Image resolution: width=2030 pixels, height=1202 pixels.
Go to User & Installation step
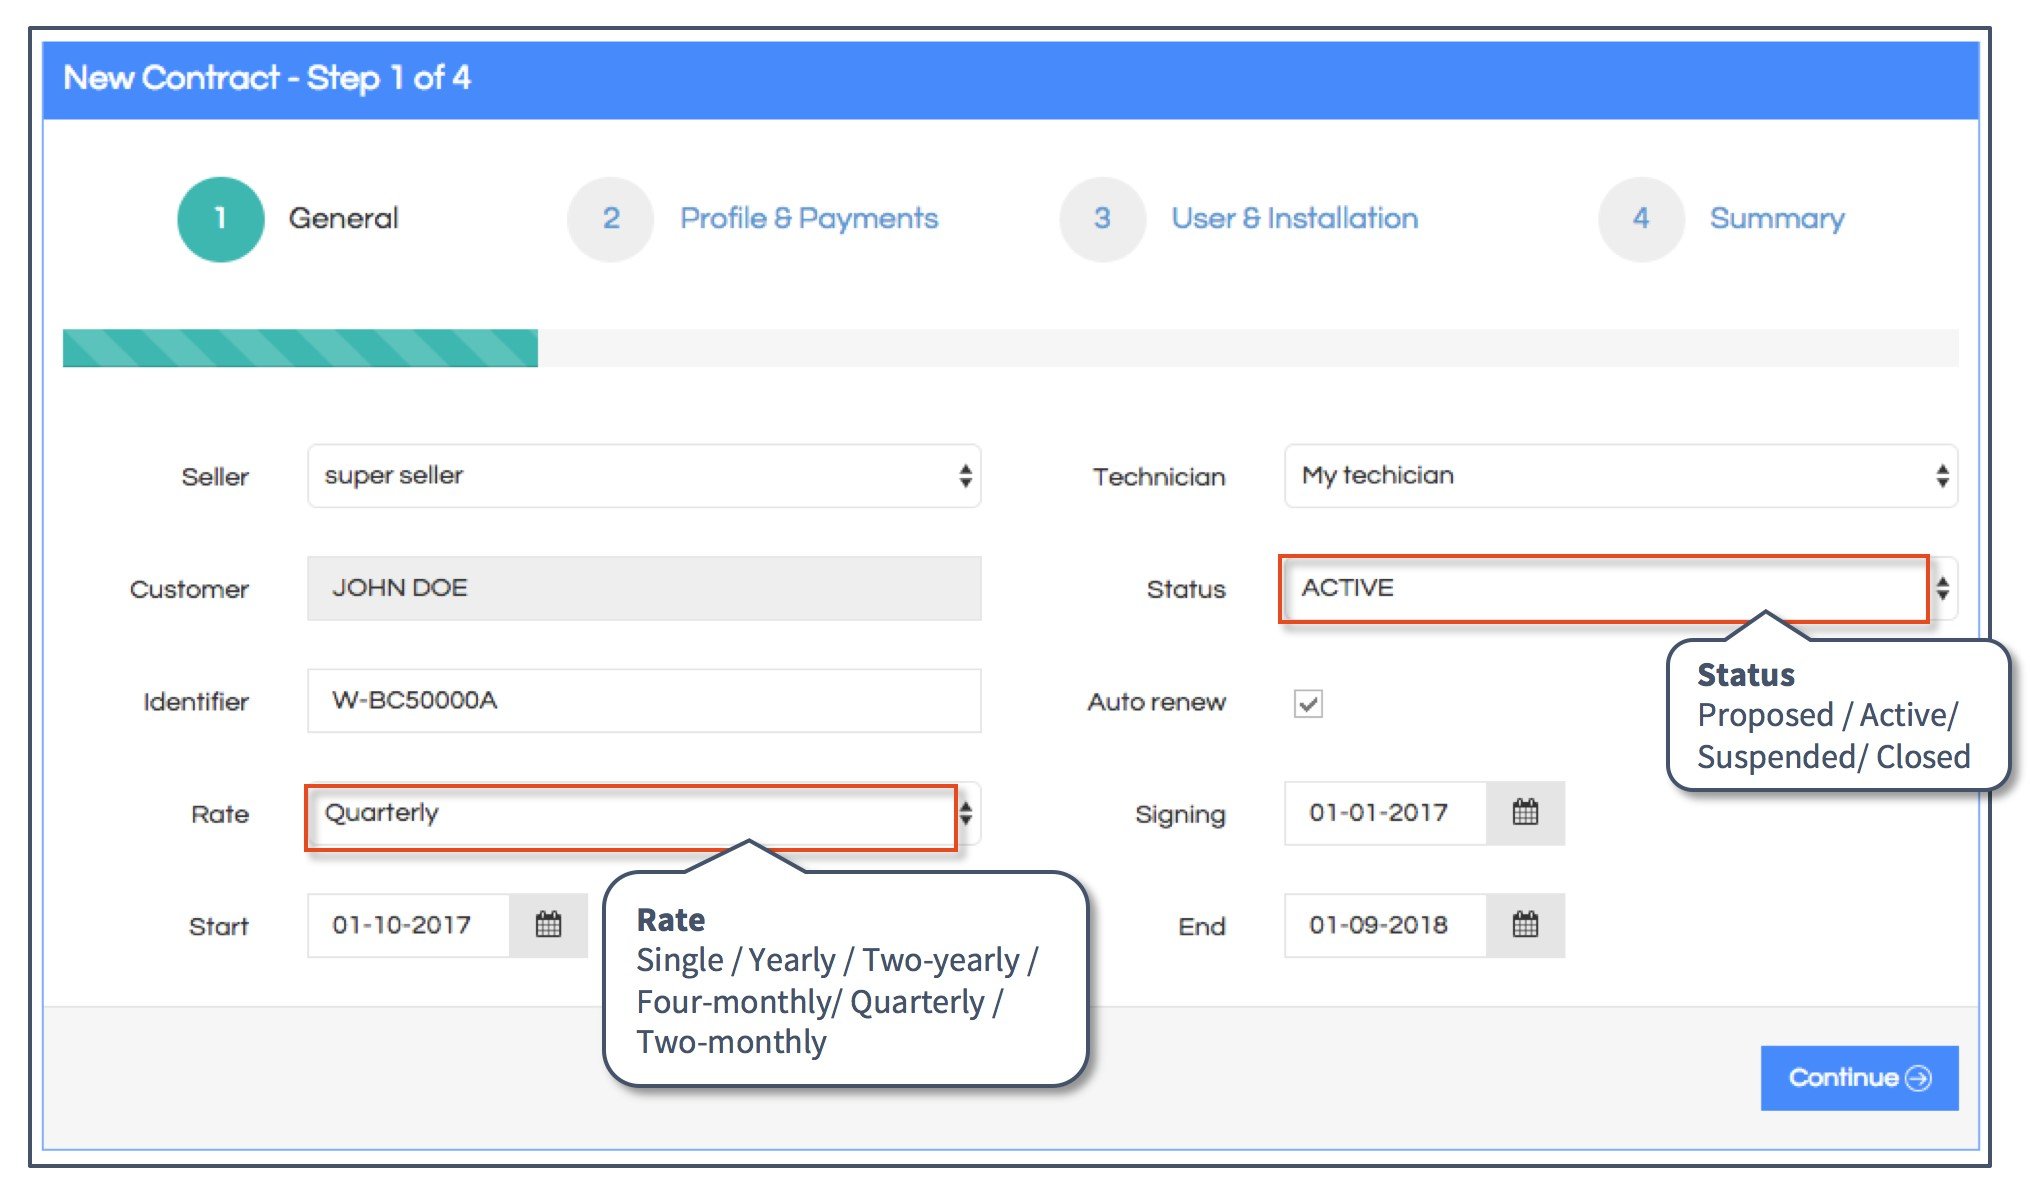(x=1295, y=218)
